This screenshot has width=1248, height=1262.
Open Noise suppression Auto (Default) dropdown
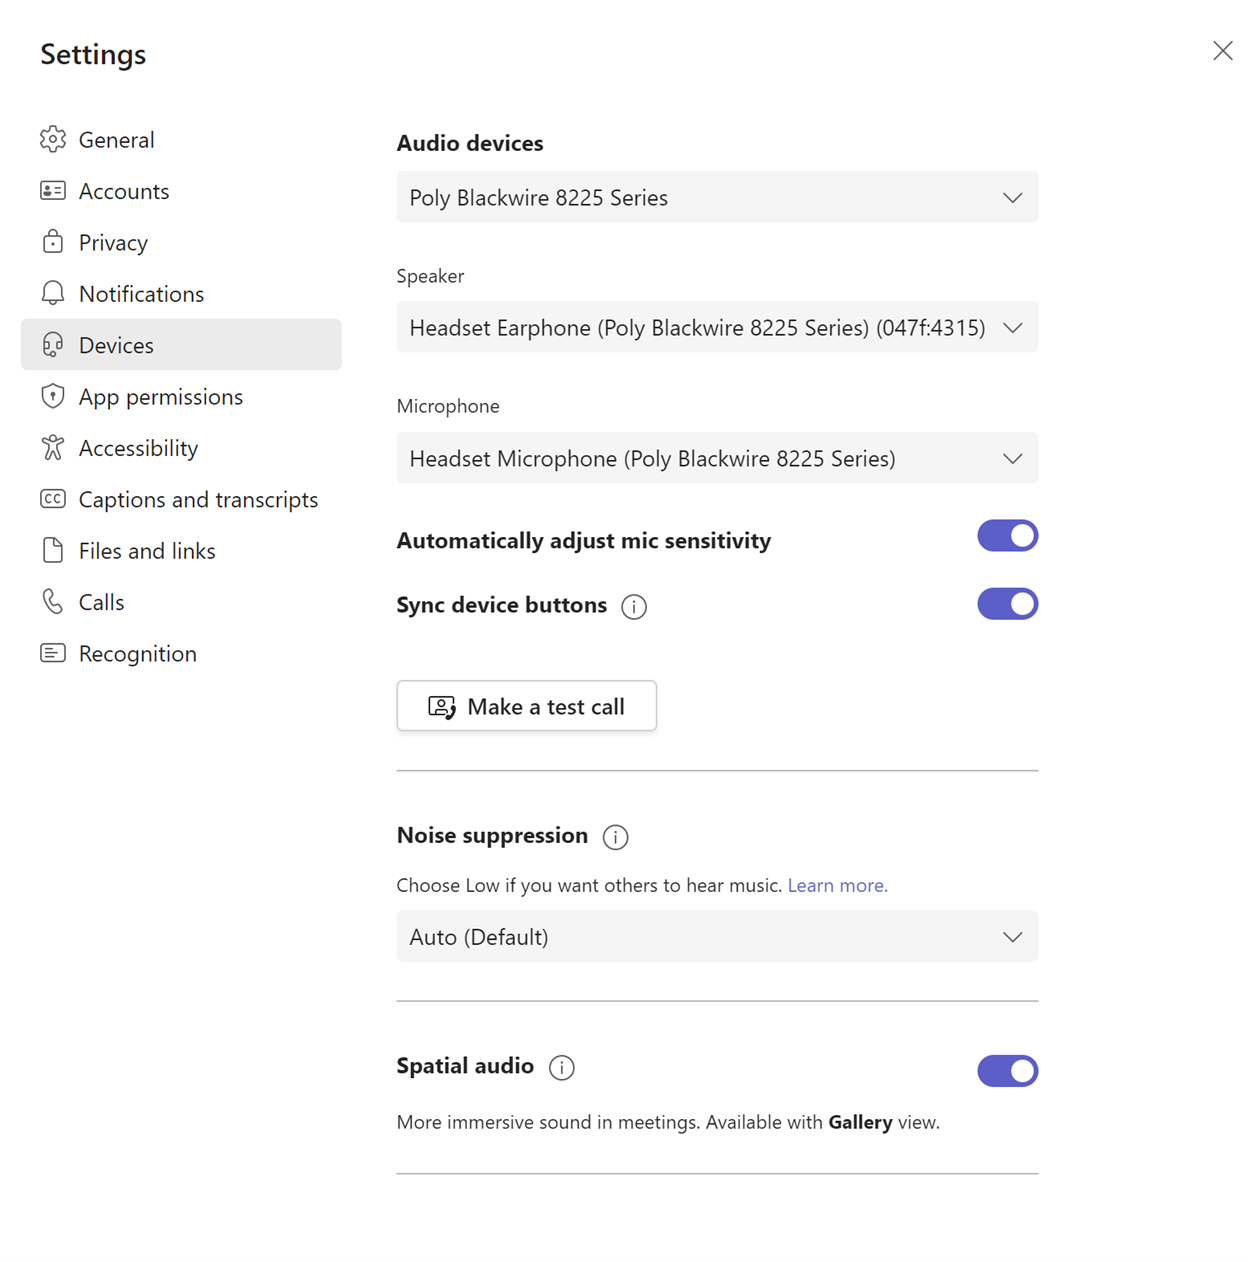pos(717,936)
